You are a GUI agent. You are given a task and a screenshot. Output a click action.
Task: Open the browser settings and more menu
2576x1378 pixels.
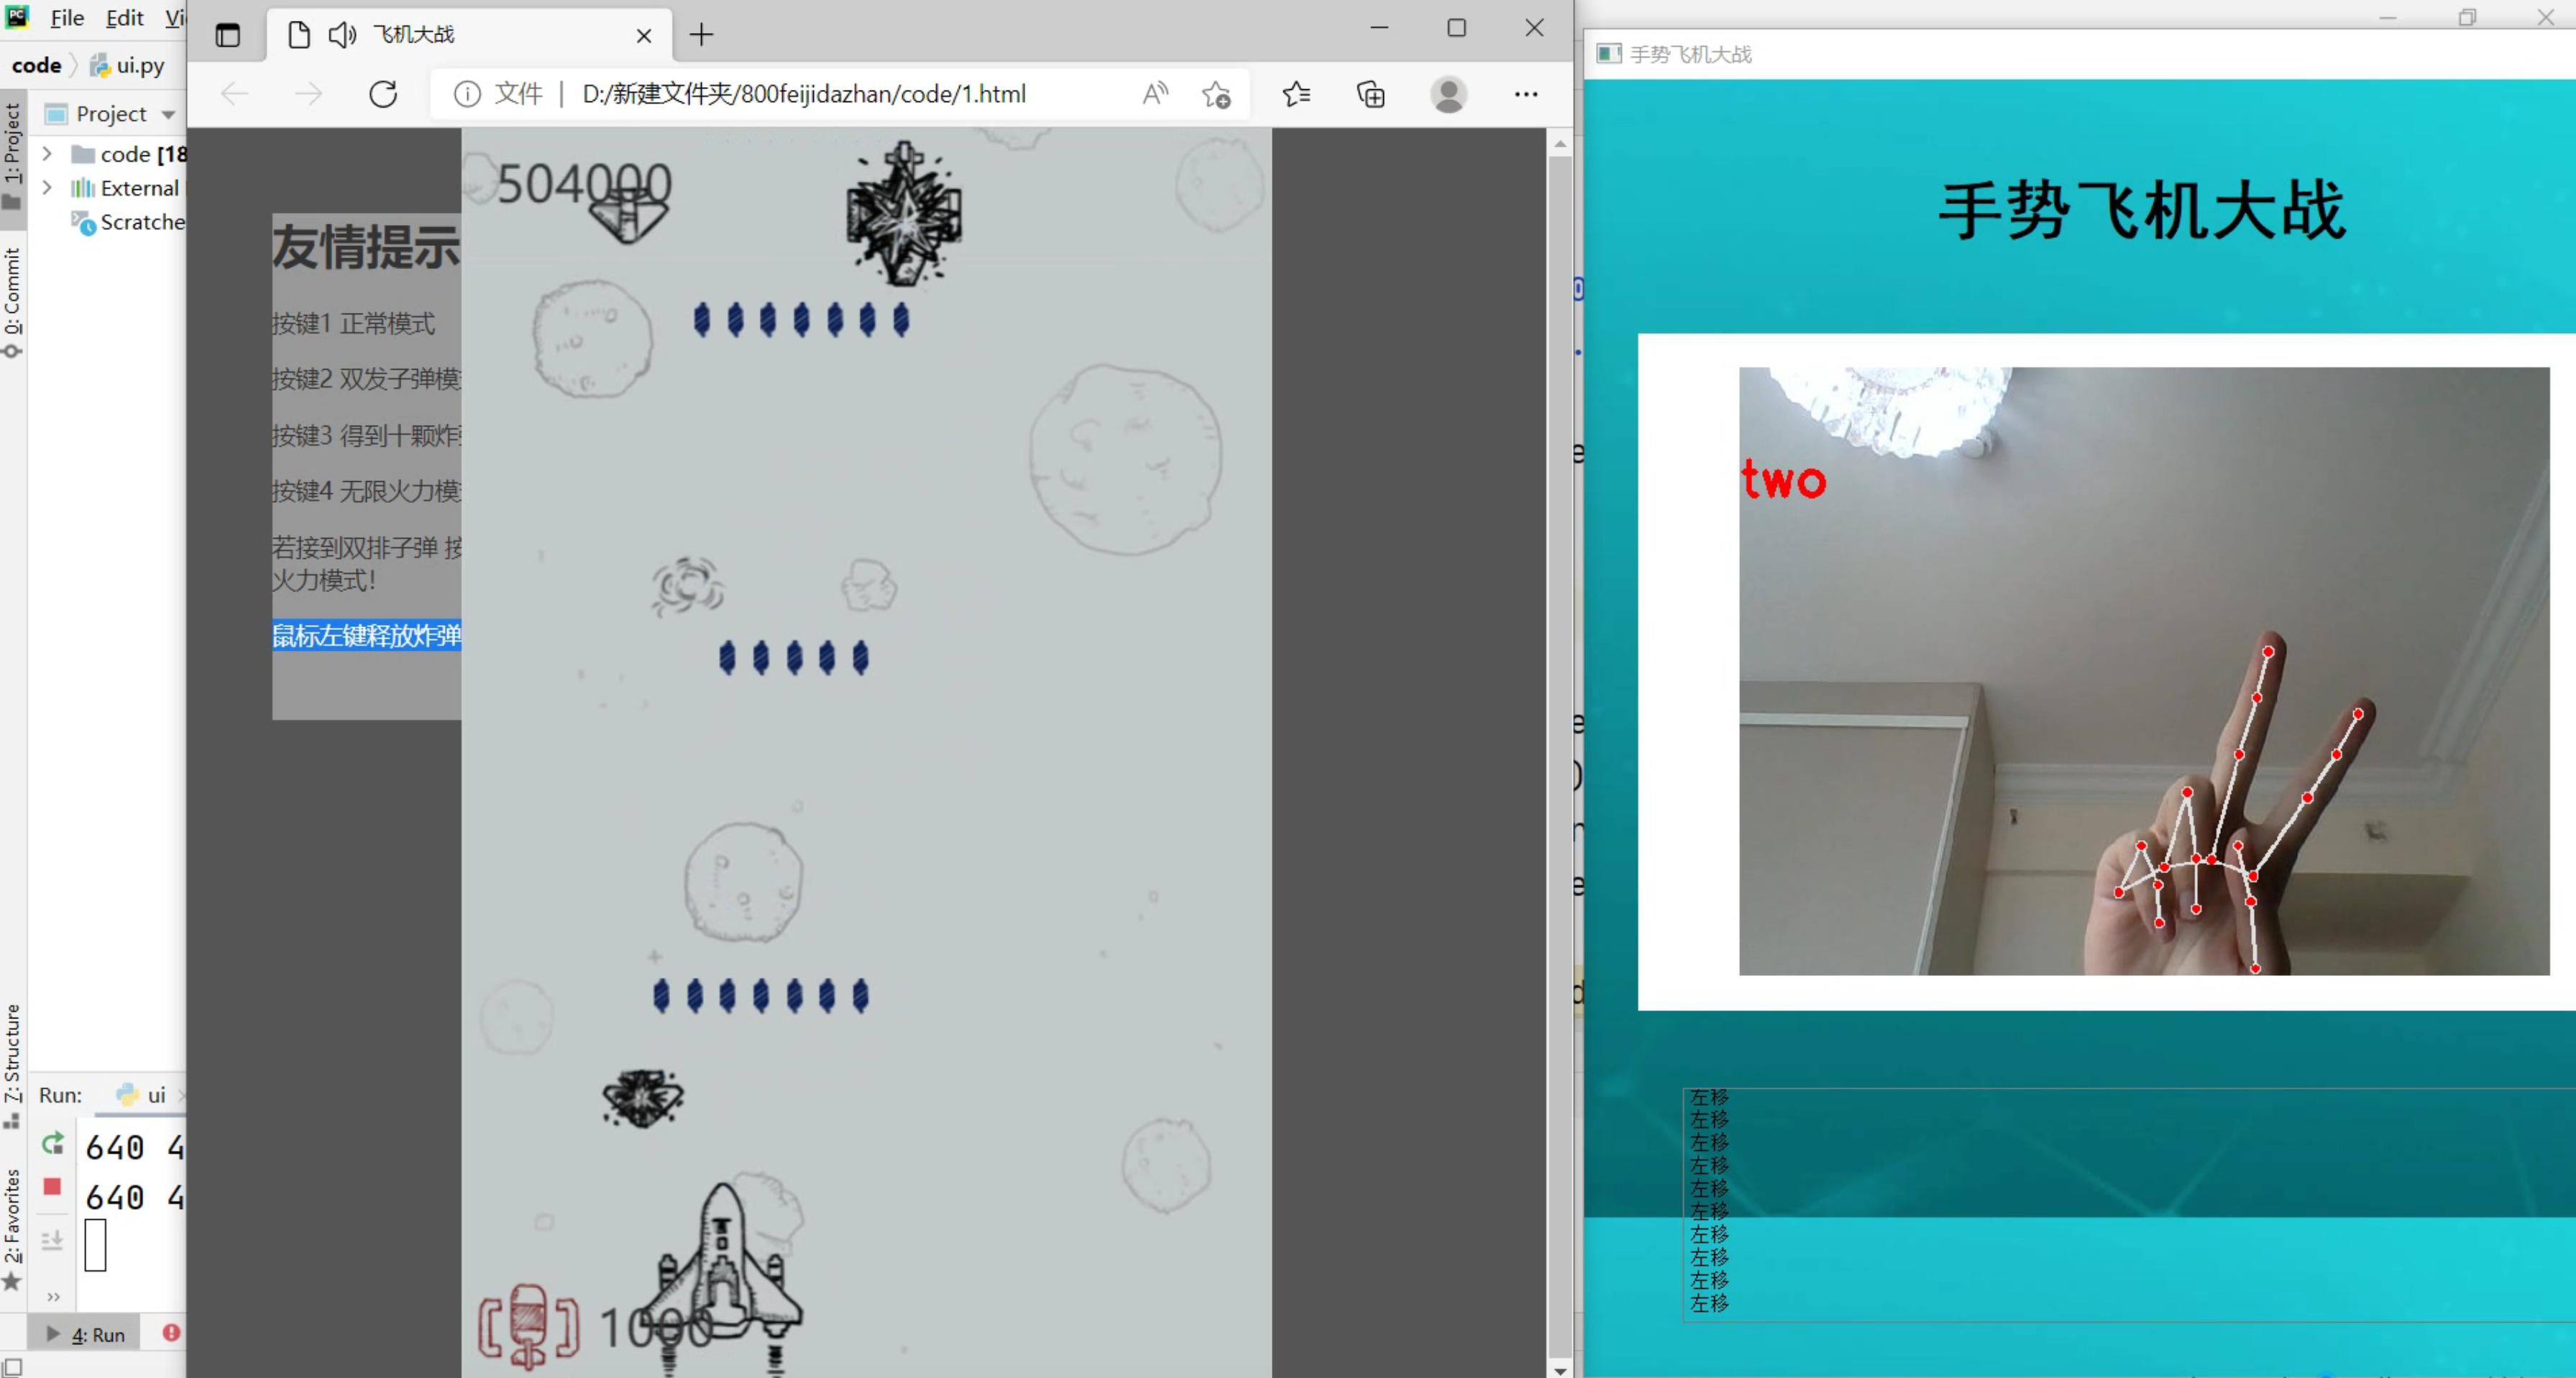[1525, 94]
